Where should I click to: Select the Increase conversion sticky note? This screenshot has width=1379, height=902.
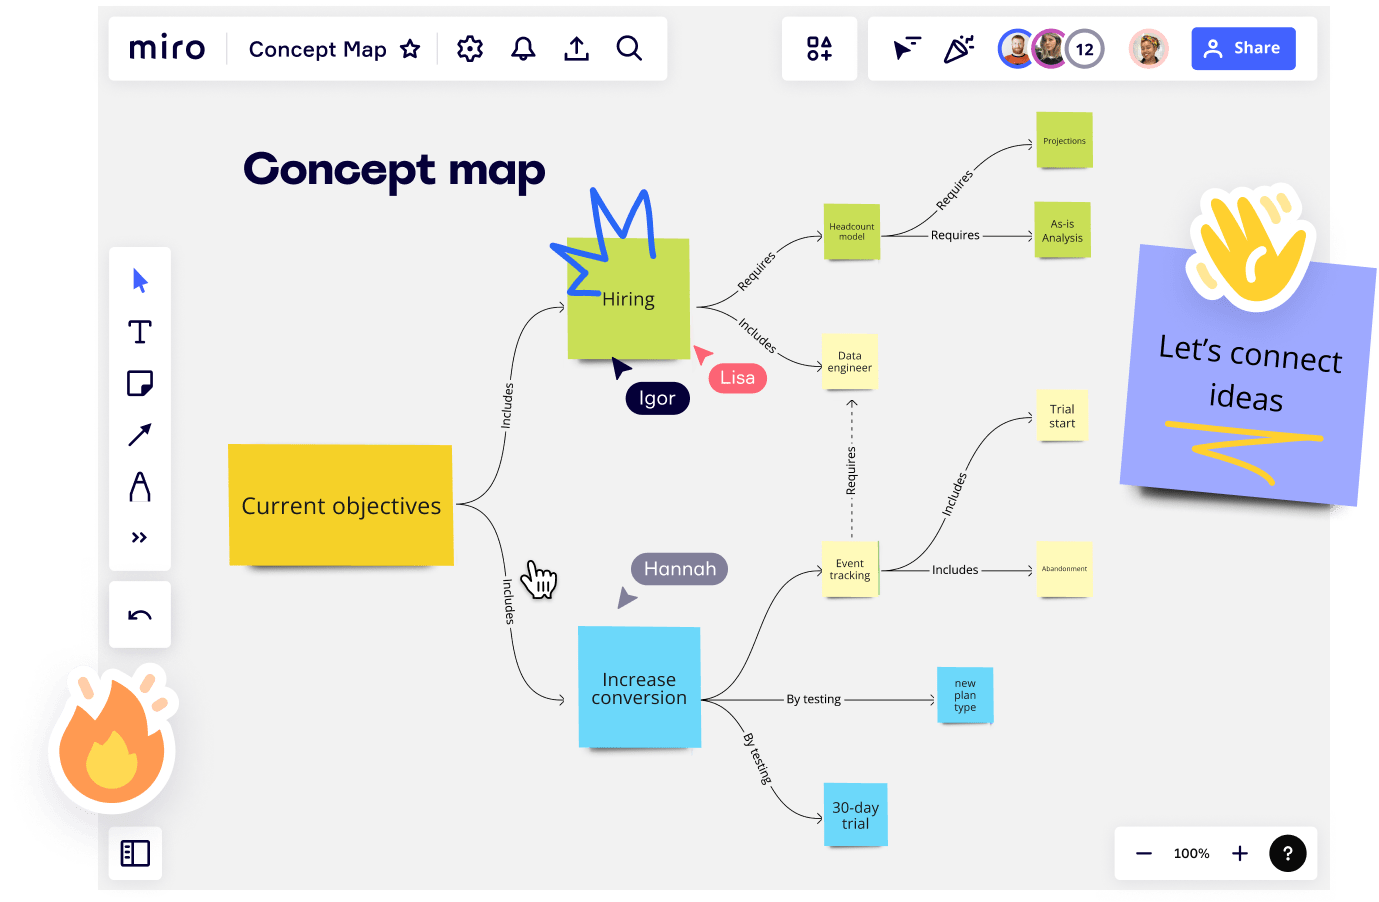(639, 687)
